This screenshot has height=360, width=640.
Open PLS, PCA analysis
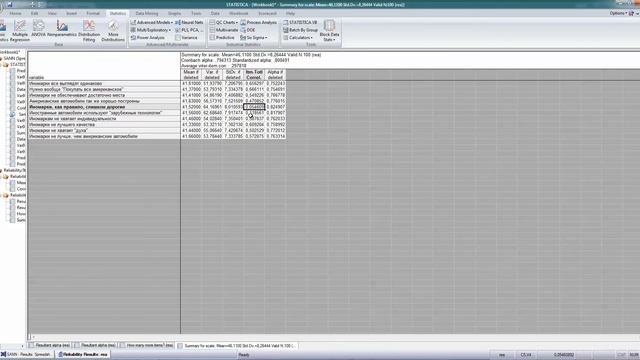click(x=188, y=30)
